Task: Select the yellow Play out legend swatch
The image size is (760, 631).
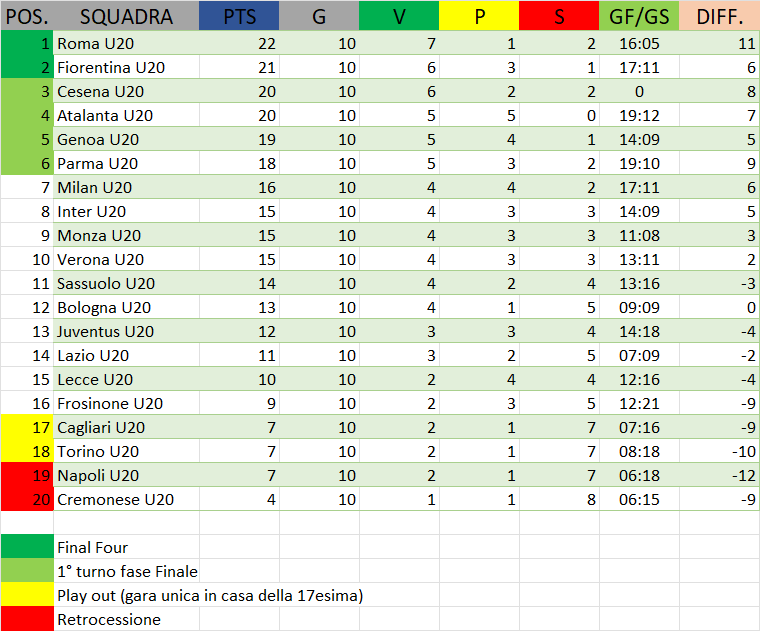Action: [27, 595]
